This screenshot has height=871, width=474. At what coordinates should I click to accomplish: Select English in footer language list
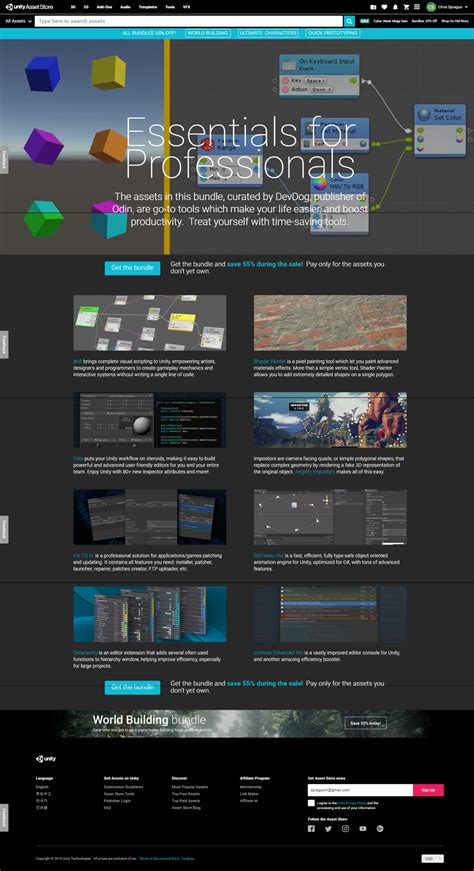click(42, 787)
